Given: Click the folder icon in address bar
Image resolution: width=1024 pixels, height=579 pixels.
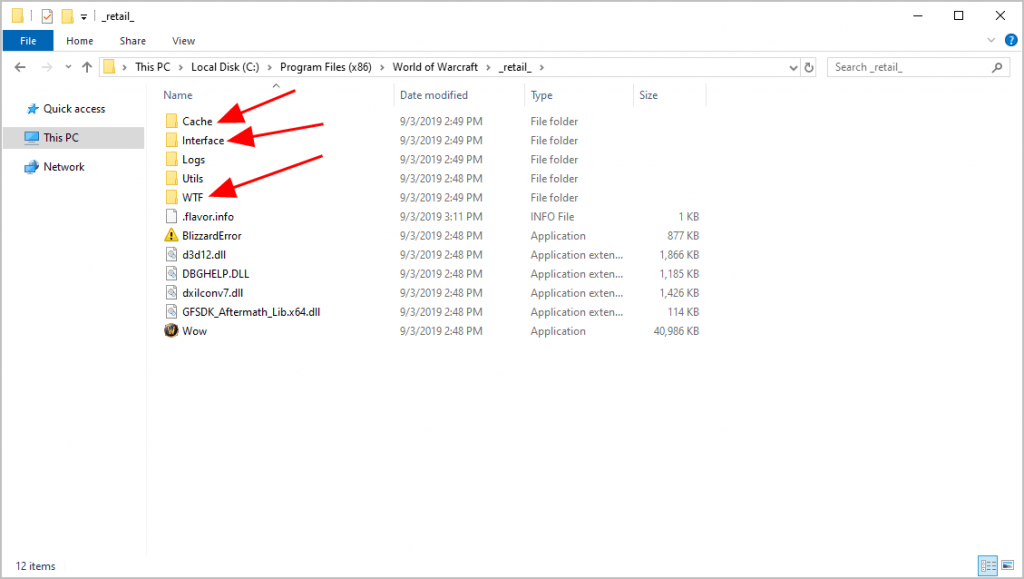Looking at the screenshot, I should pos(109,67).
